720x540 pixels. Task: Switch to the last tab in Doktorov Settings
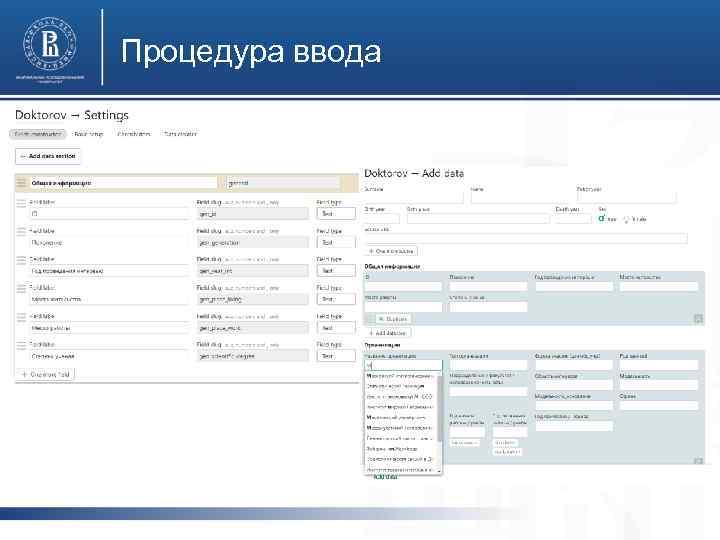click(x=180, y=134)
